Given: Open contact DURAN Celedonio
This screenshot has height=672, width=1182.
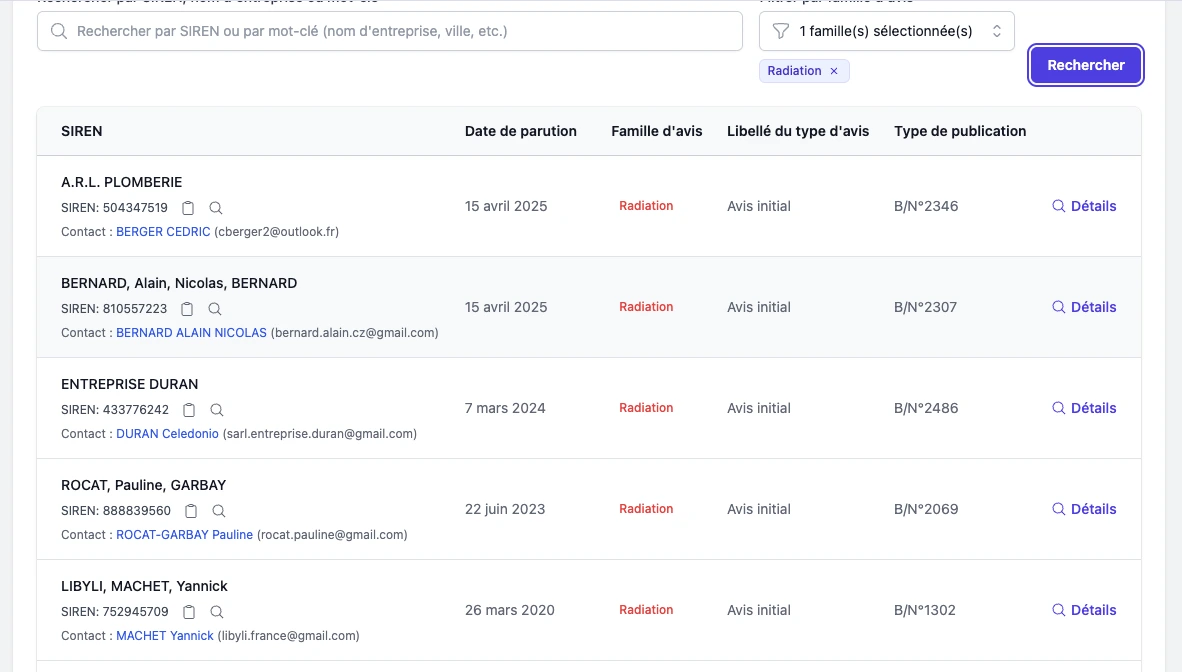Looking at the screenshot, I should click(167, 434).
